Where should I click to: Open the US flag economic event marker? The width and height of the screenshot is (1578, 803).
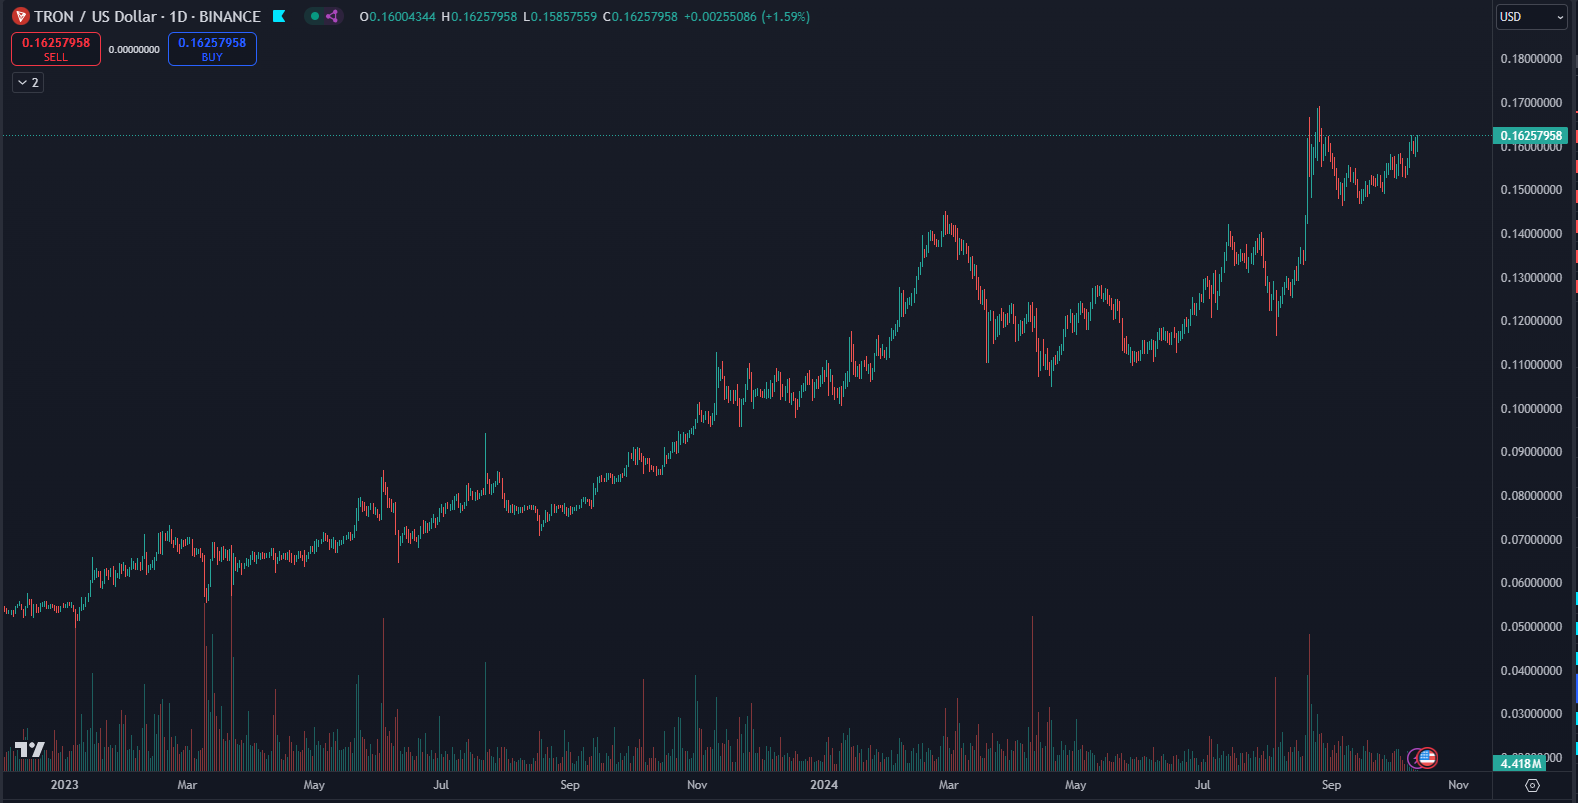click(1427, 758)
